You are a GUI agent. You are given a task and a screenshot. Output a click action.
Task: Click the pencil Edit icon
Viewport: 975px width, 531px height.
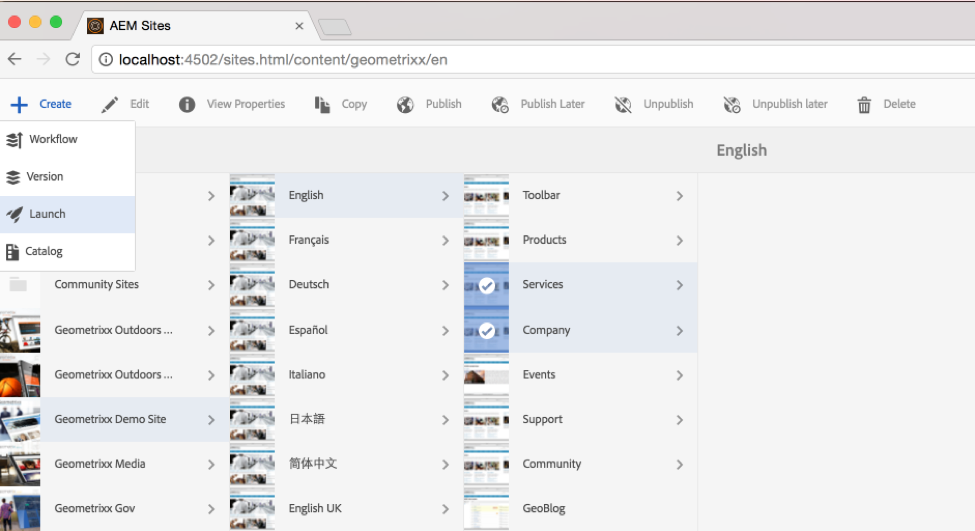110,104
